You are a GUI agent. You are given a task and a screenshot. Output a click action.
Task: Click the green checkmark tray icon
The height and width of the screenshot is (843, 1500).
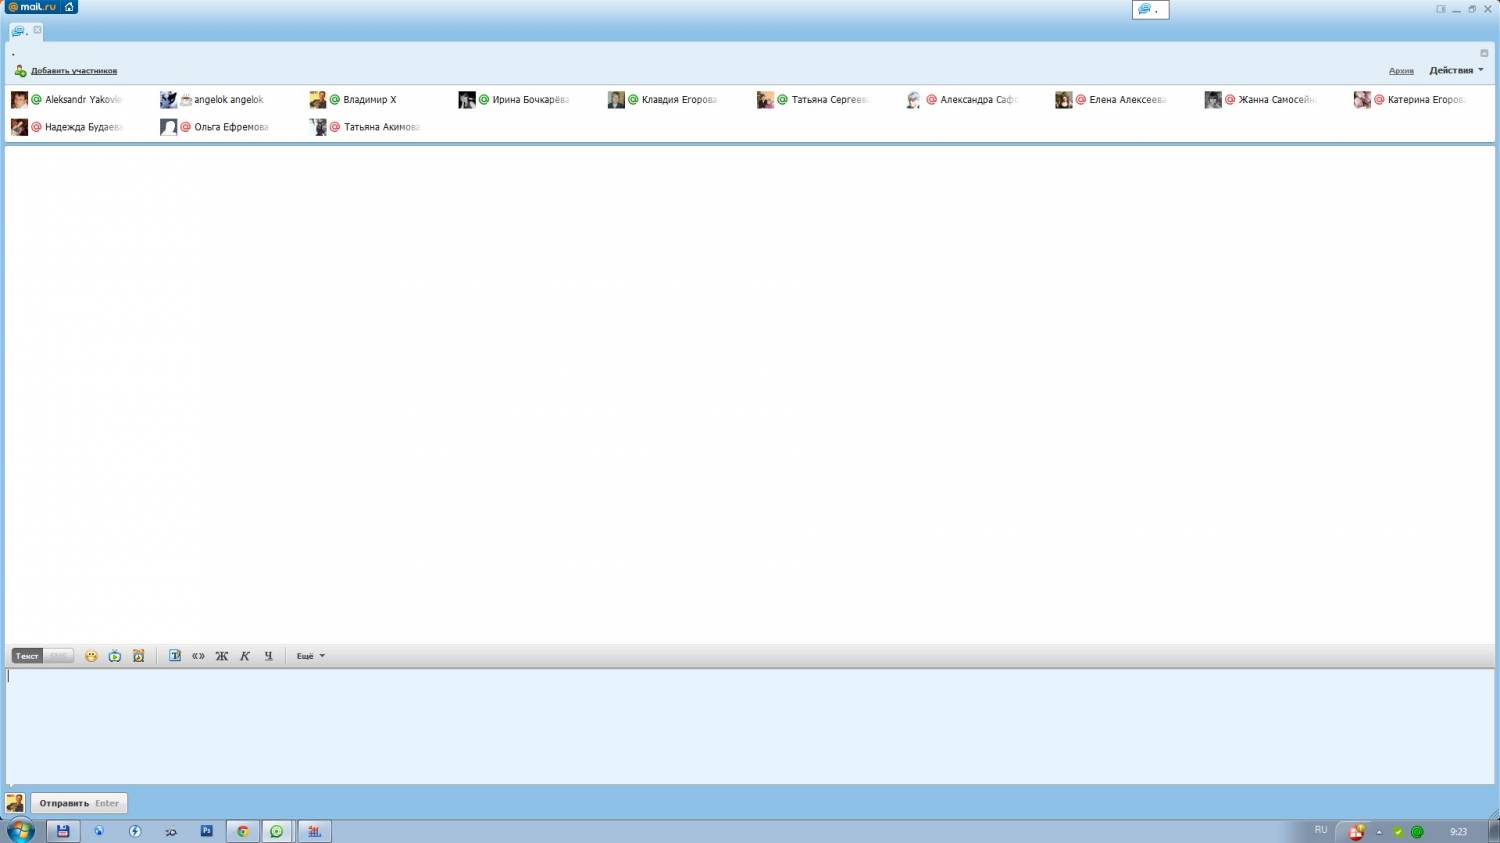pyautogui.click(x=1398, y=832)
